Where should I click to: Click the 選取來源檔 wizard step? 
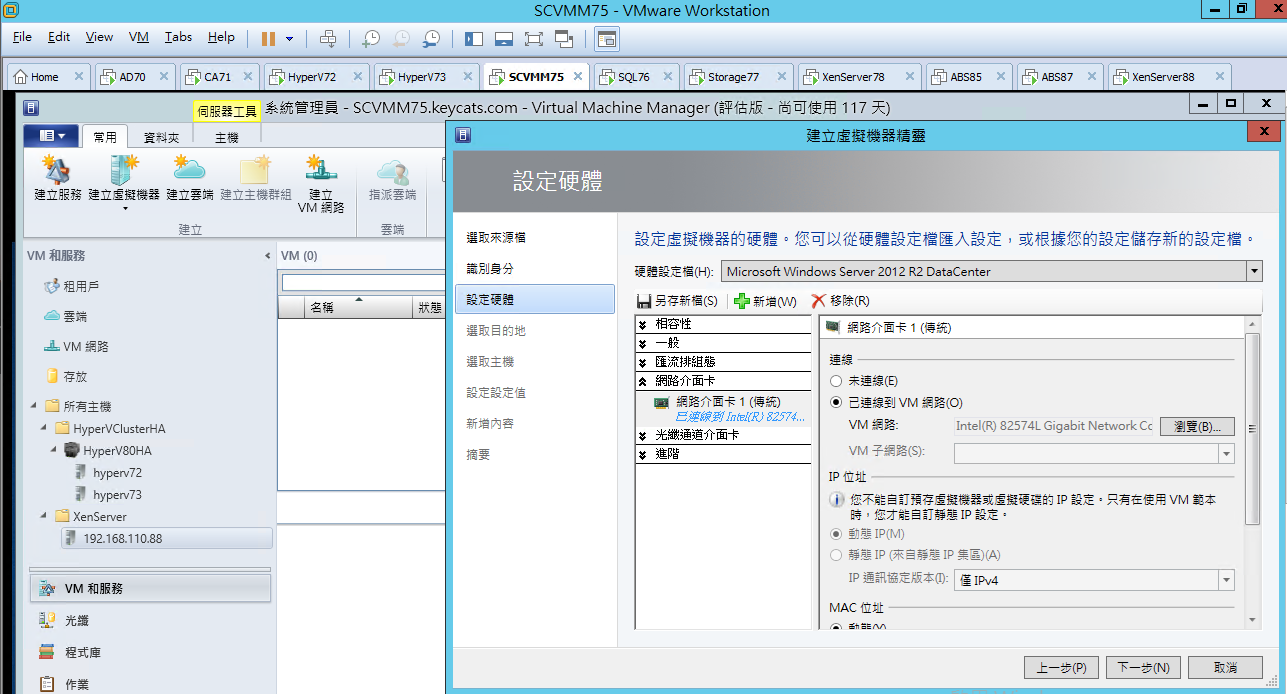[496, 237]
